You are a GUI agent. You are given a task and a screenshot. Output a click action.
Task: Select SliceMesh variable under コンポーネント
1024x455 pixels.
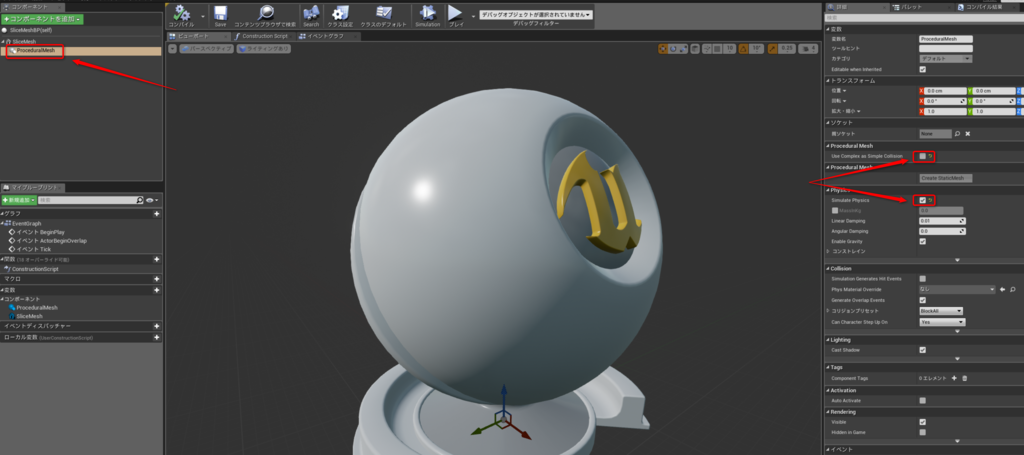click(x=26, y=316)
